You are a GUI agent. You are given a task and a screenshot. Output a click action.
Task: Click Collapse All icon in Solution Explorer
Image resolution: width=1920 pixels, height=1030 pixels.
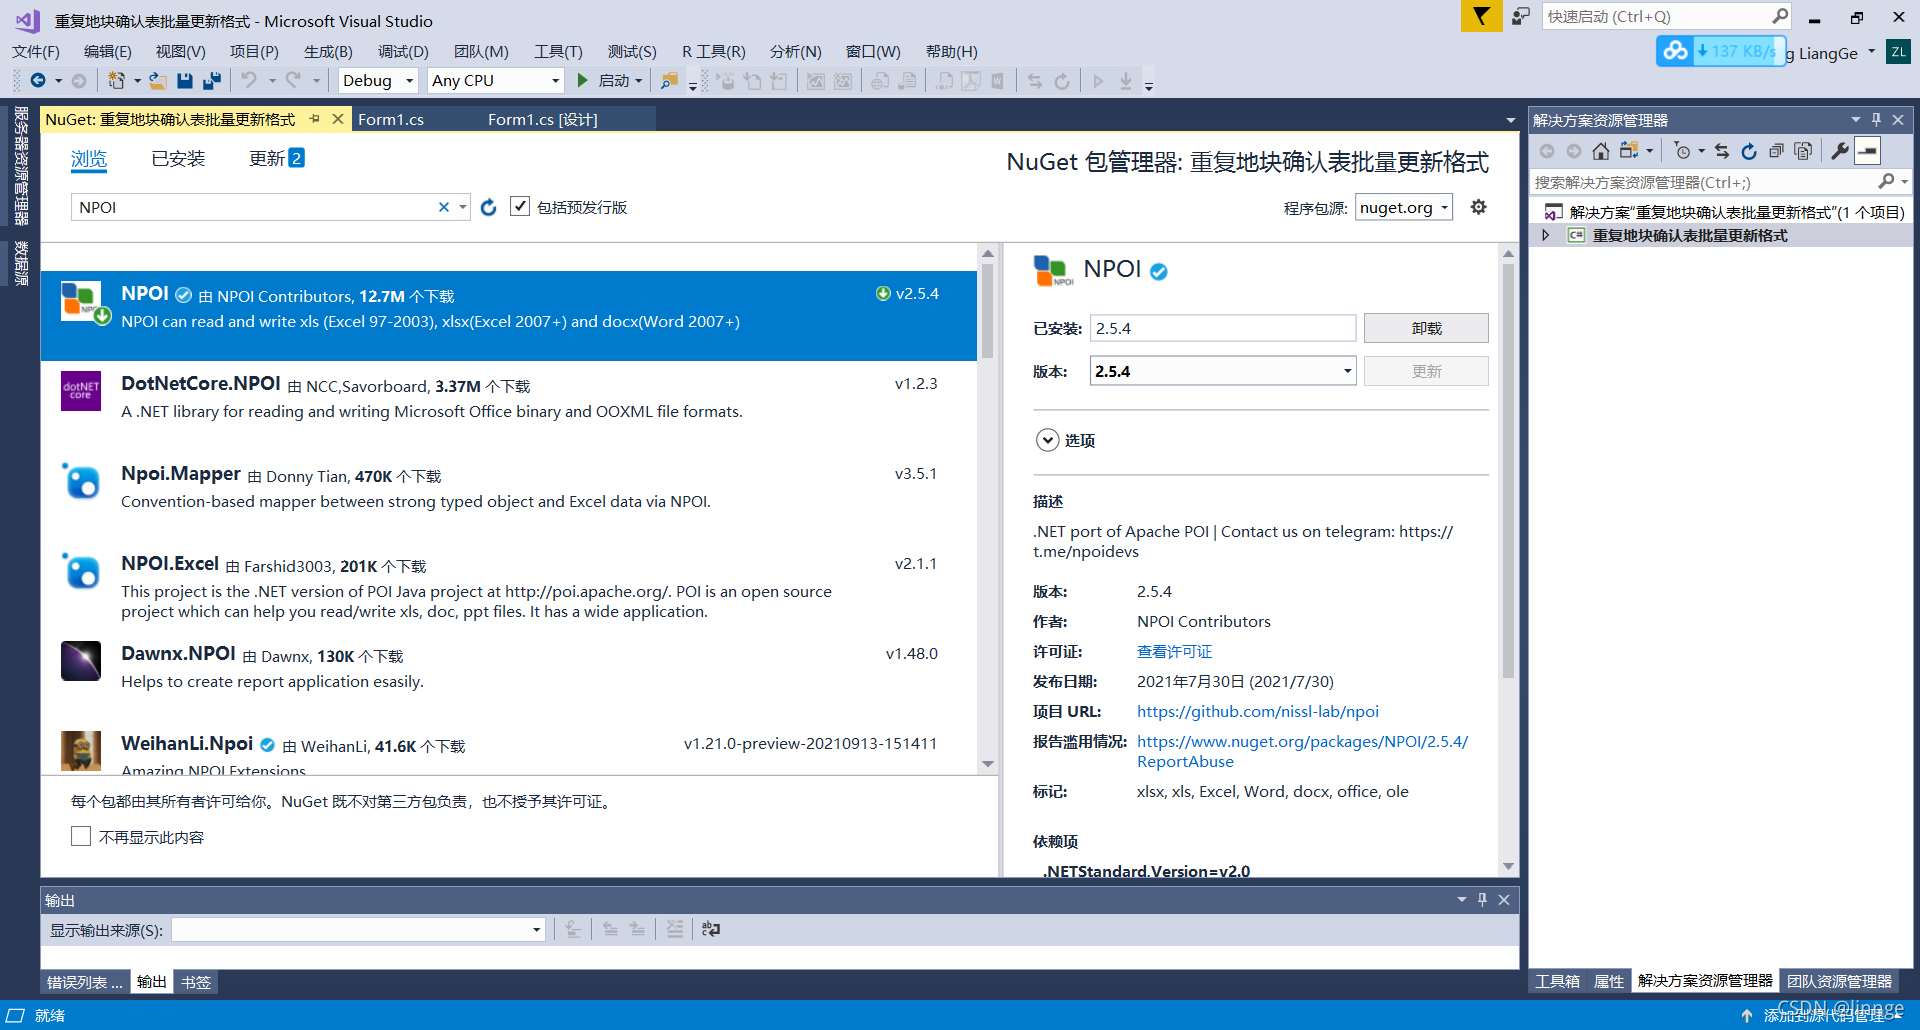point(1776,151)
